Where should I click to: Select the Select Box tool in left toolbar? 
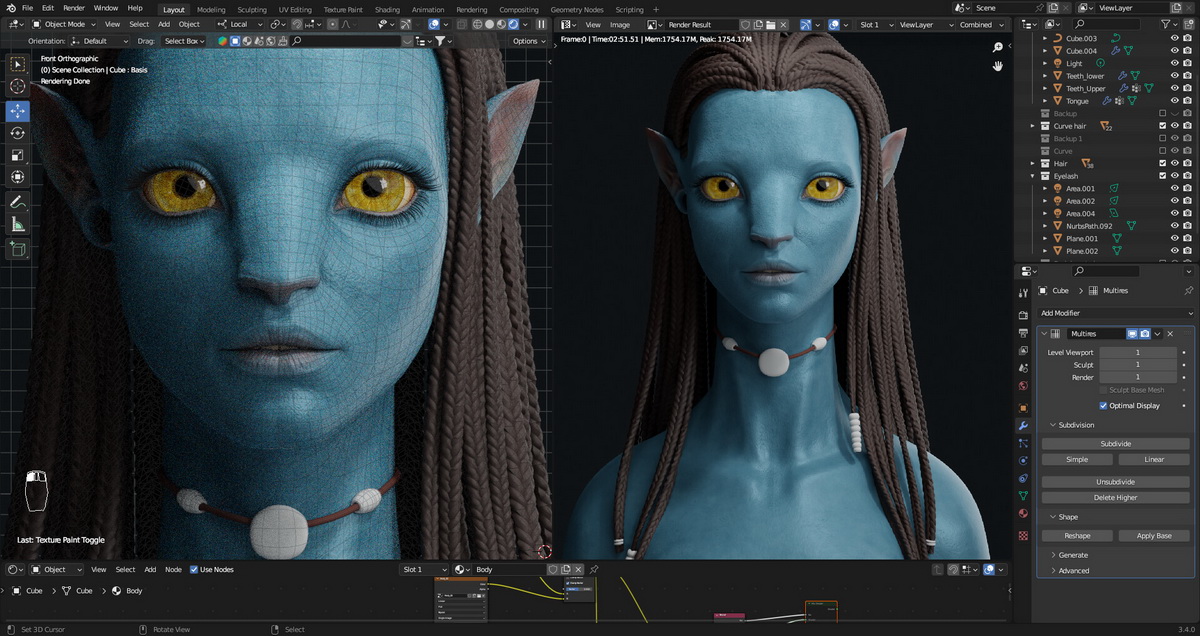18,64
